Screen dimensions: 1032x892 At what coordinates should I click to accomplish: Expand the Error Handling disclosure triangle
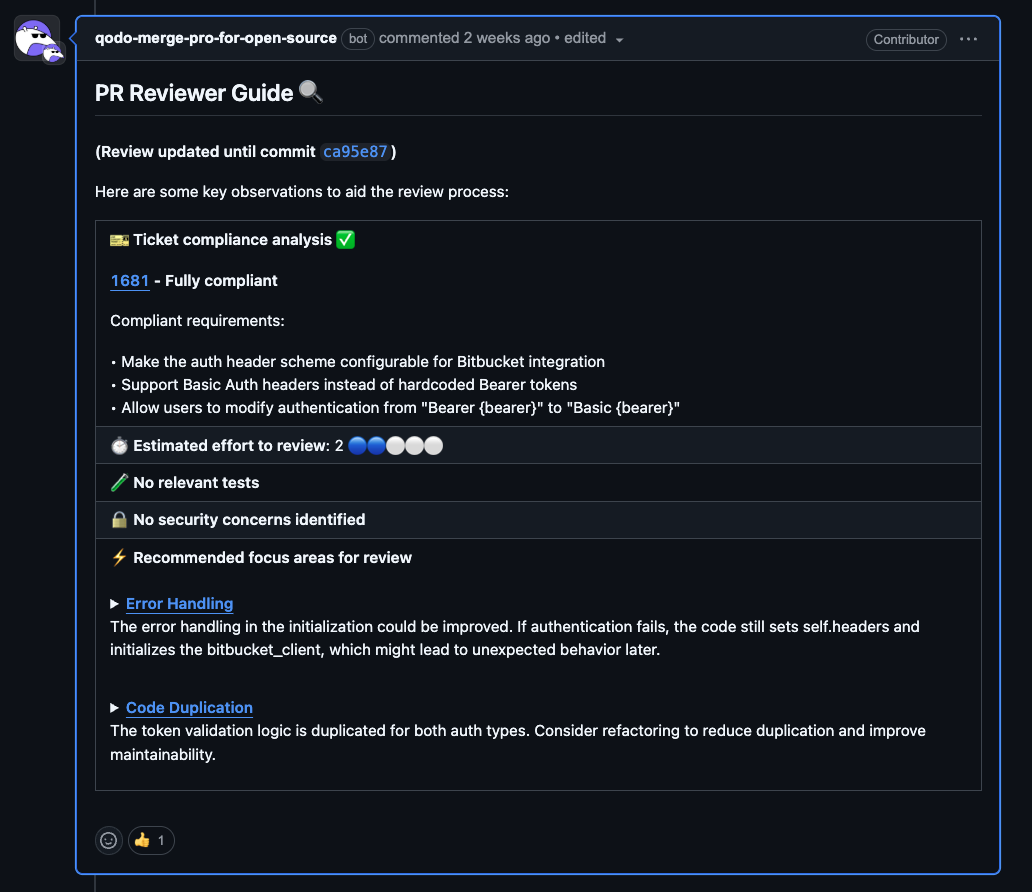point(115,604)
